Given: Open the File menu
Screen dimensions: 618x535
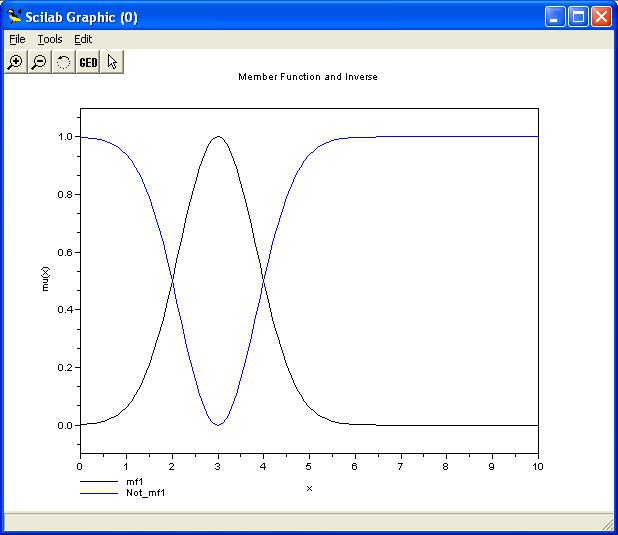Looking at the screenshot, I should (x=17, y=39).
